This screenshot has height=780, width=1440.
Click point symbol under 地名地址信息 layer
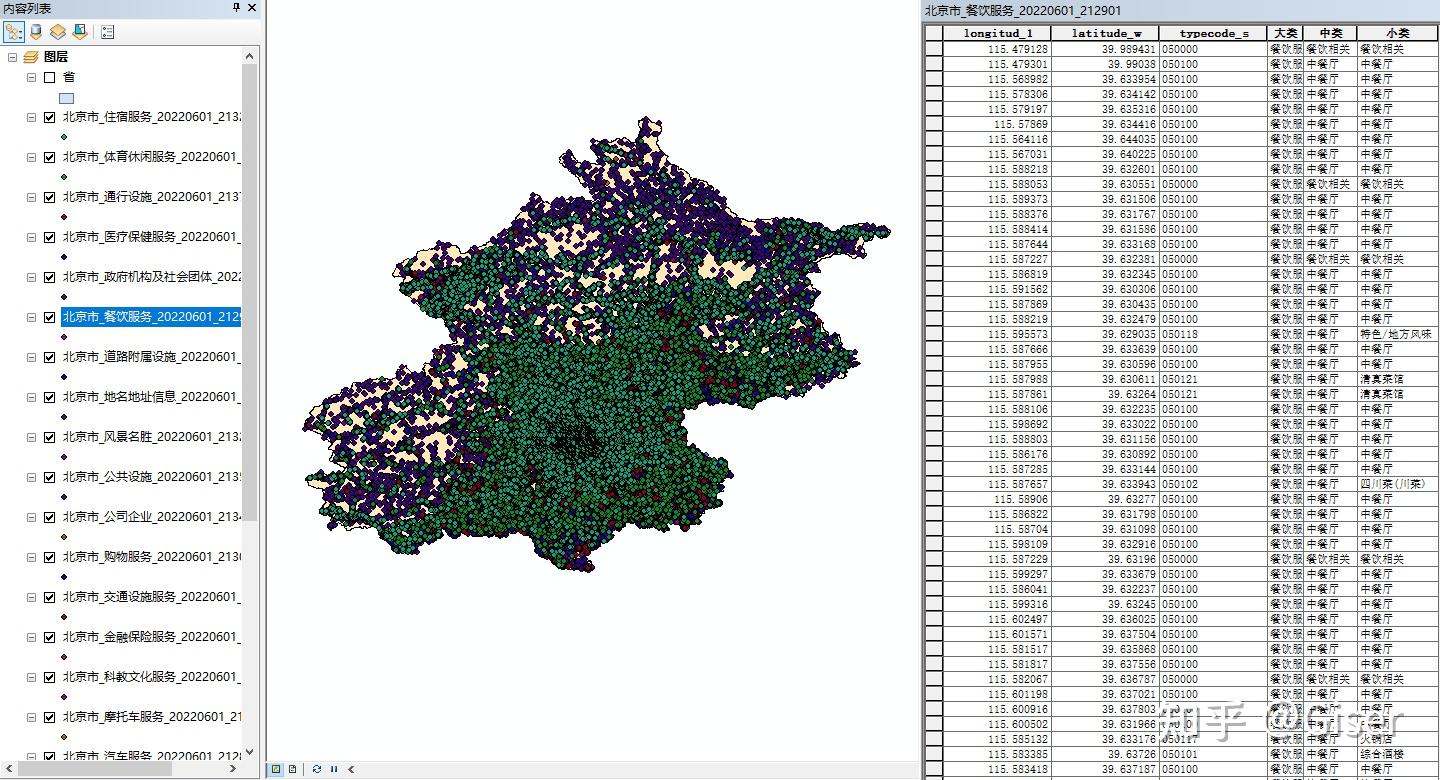click(65, 416)
